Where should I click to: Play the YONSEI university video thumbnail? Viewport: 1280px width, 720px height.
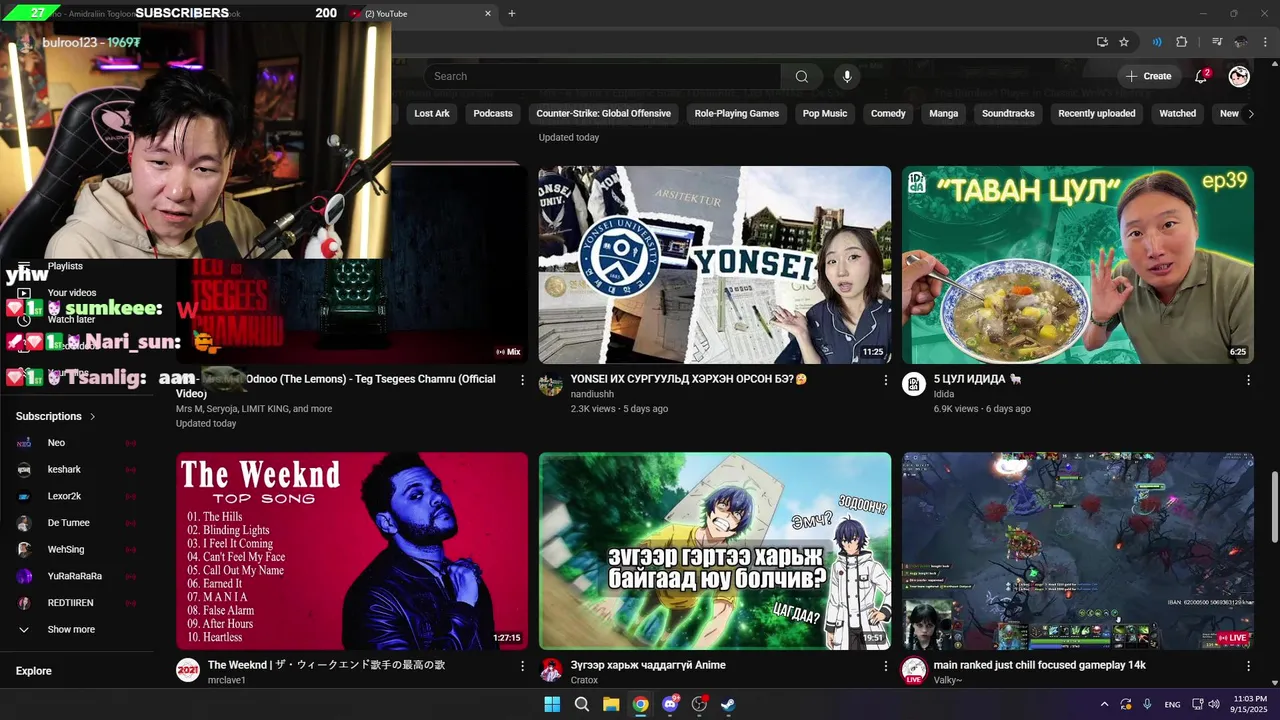(x=715, y=265)
